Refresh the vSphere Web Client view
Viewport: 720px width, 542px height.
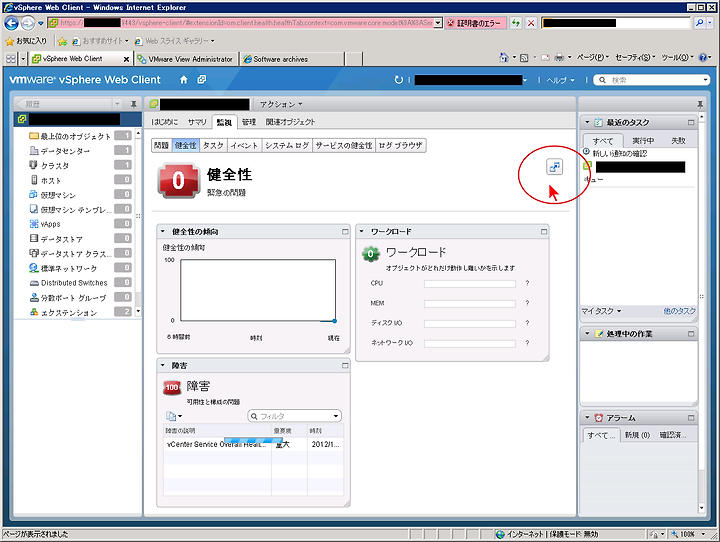[x=399, y=80]
